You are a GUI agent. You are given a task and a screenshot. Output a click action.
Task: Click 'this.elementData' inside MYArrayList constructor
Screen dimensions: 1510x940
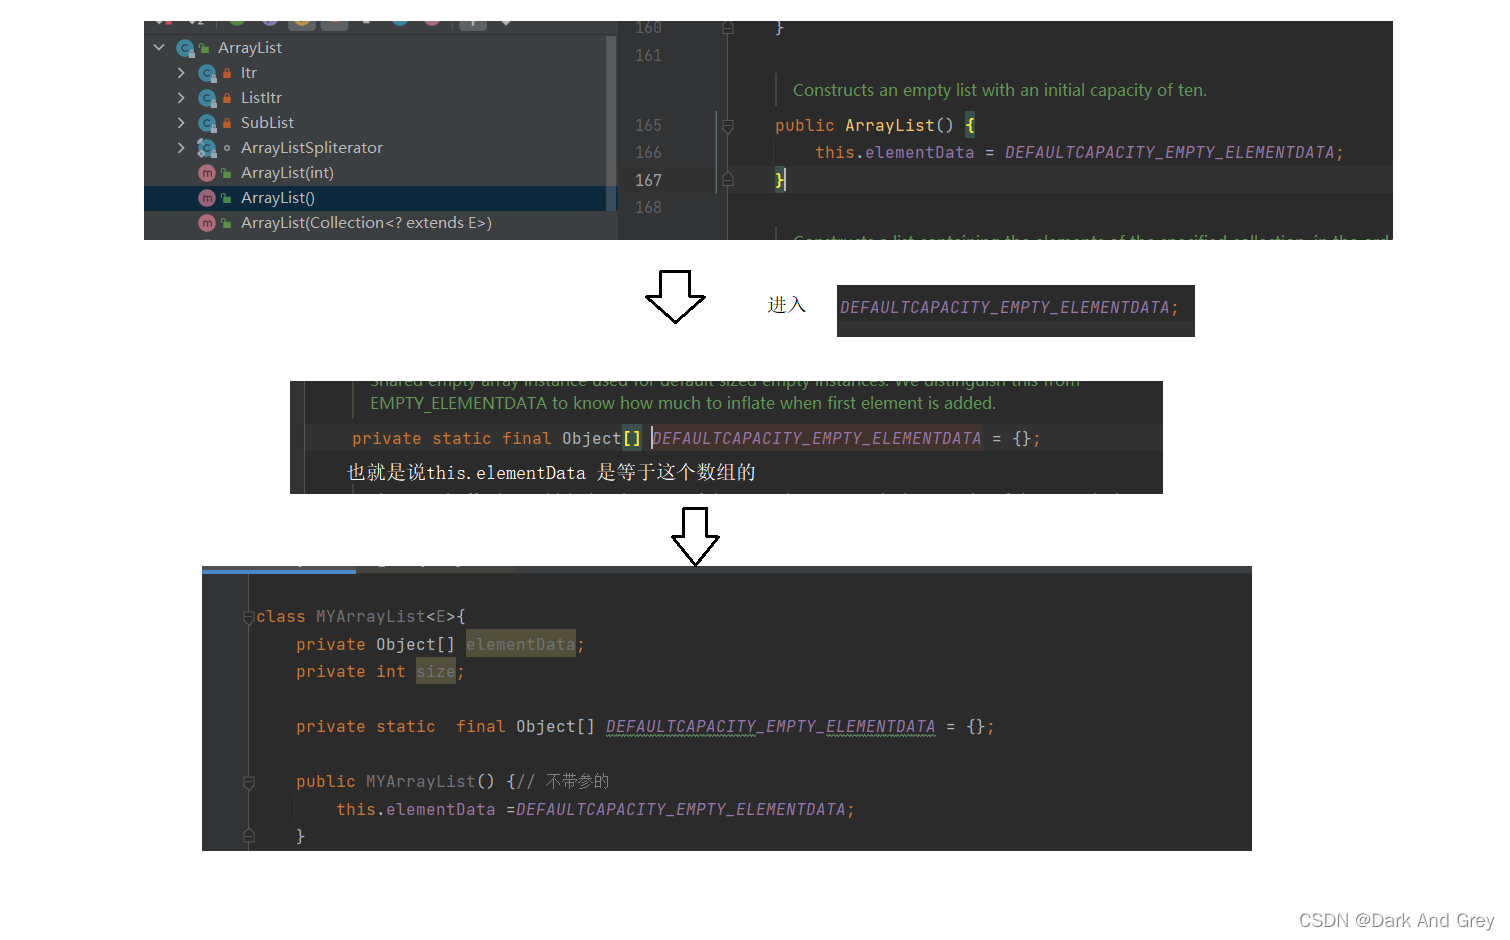(415, 810)
